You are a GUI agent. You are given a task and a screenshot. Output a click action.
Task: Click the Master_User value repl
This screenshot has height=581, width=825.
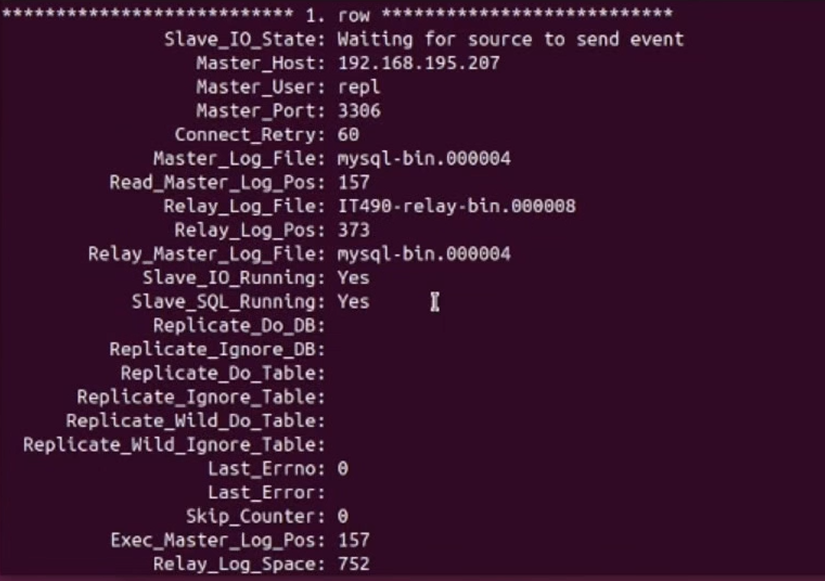pos(359,87)
